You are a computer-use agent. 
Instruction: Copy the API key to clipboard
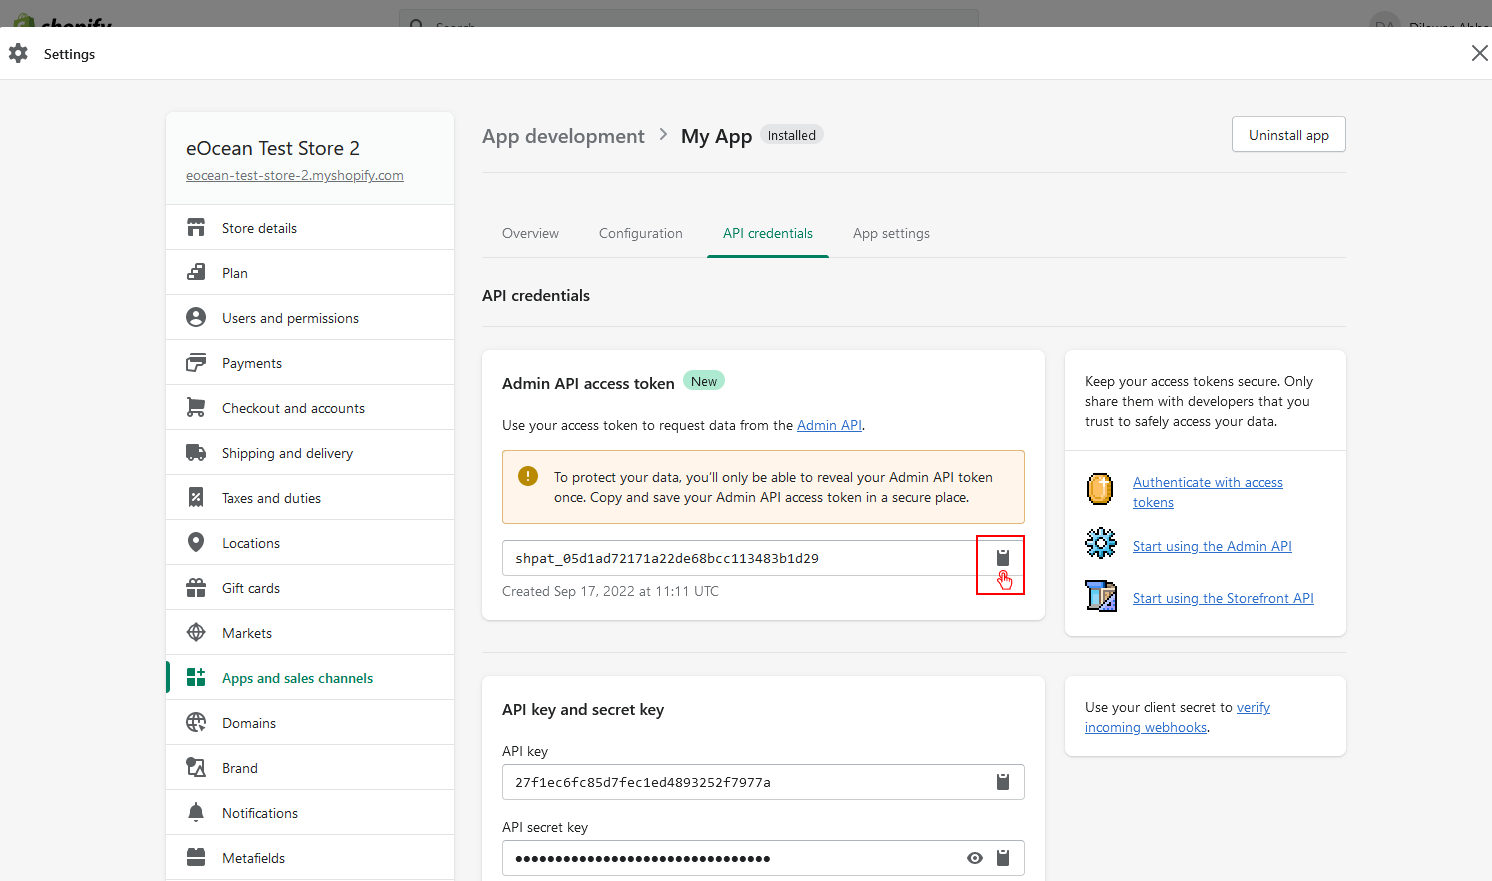[x=1002, y=782]
